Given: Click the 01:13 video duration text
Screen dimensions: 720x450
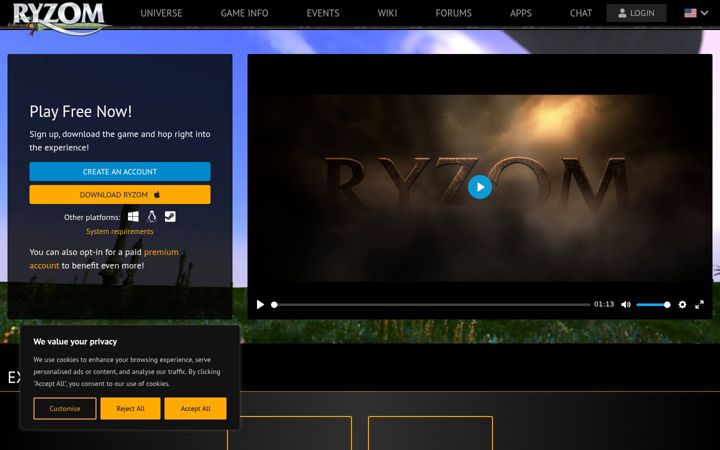Looking at the screenshot, I should pyautogui.click(x=604, y=304).
